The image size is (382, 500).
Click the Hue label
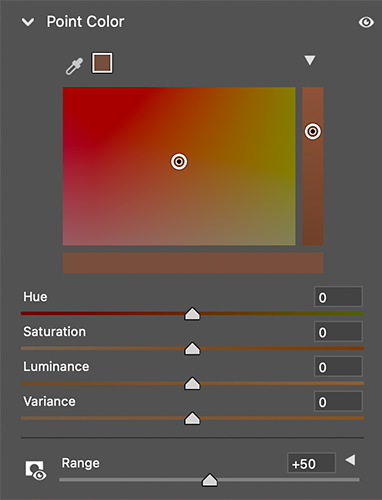point(35,297)
